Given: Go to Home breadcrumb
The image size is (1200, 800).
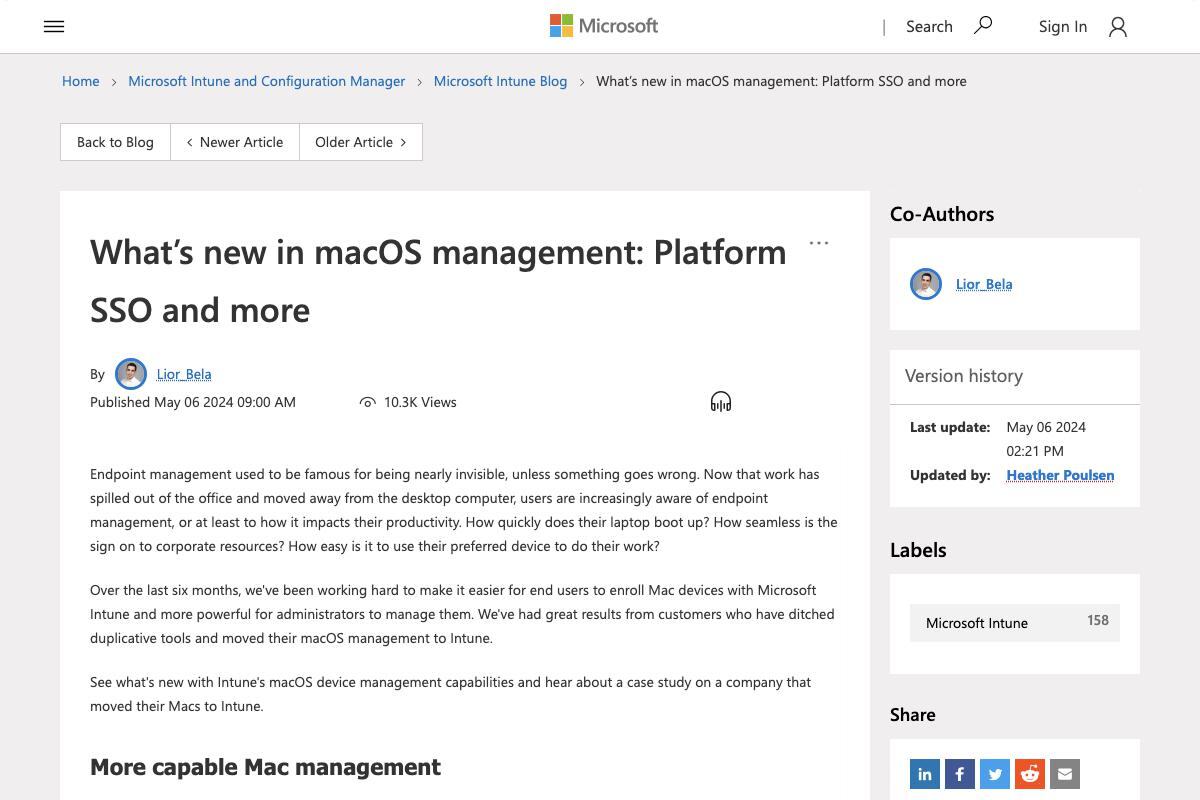Looking at the screenshot, I should 81,81.
